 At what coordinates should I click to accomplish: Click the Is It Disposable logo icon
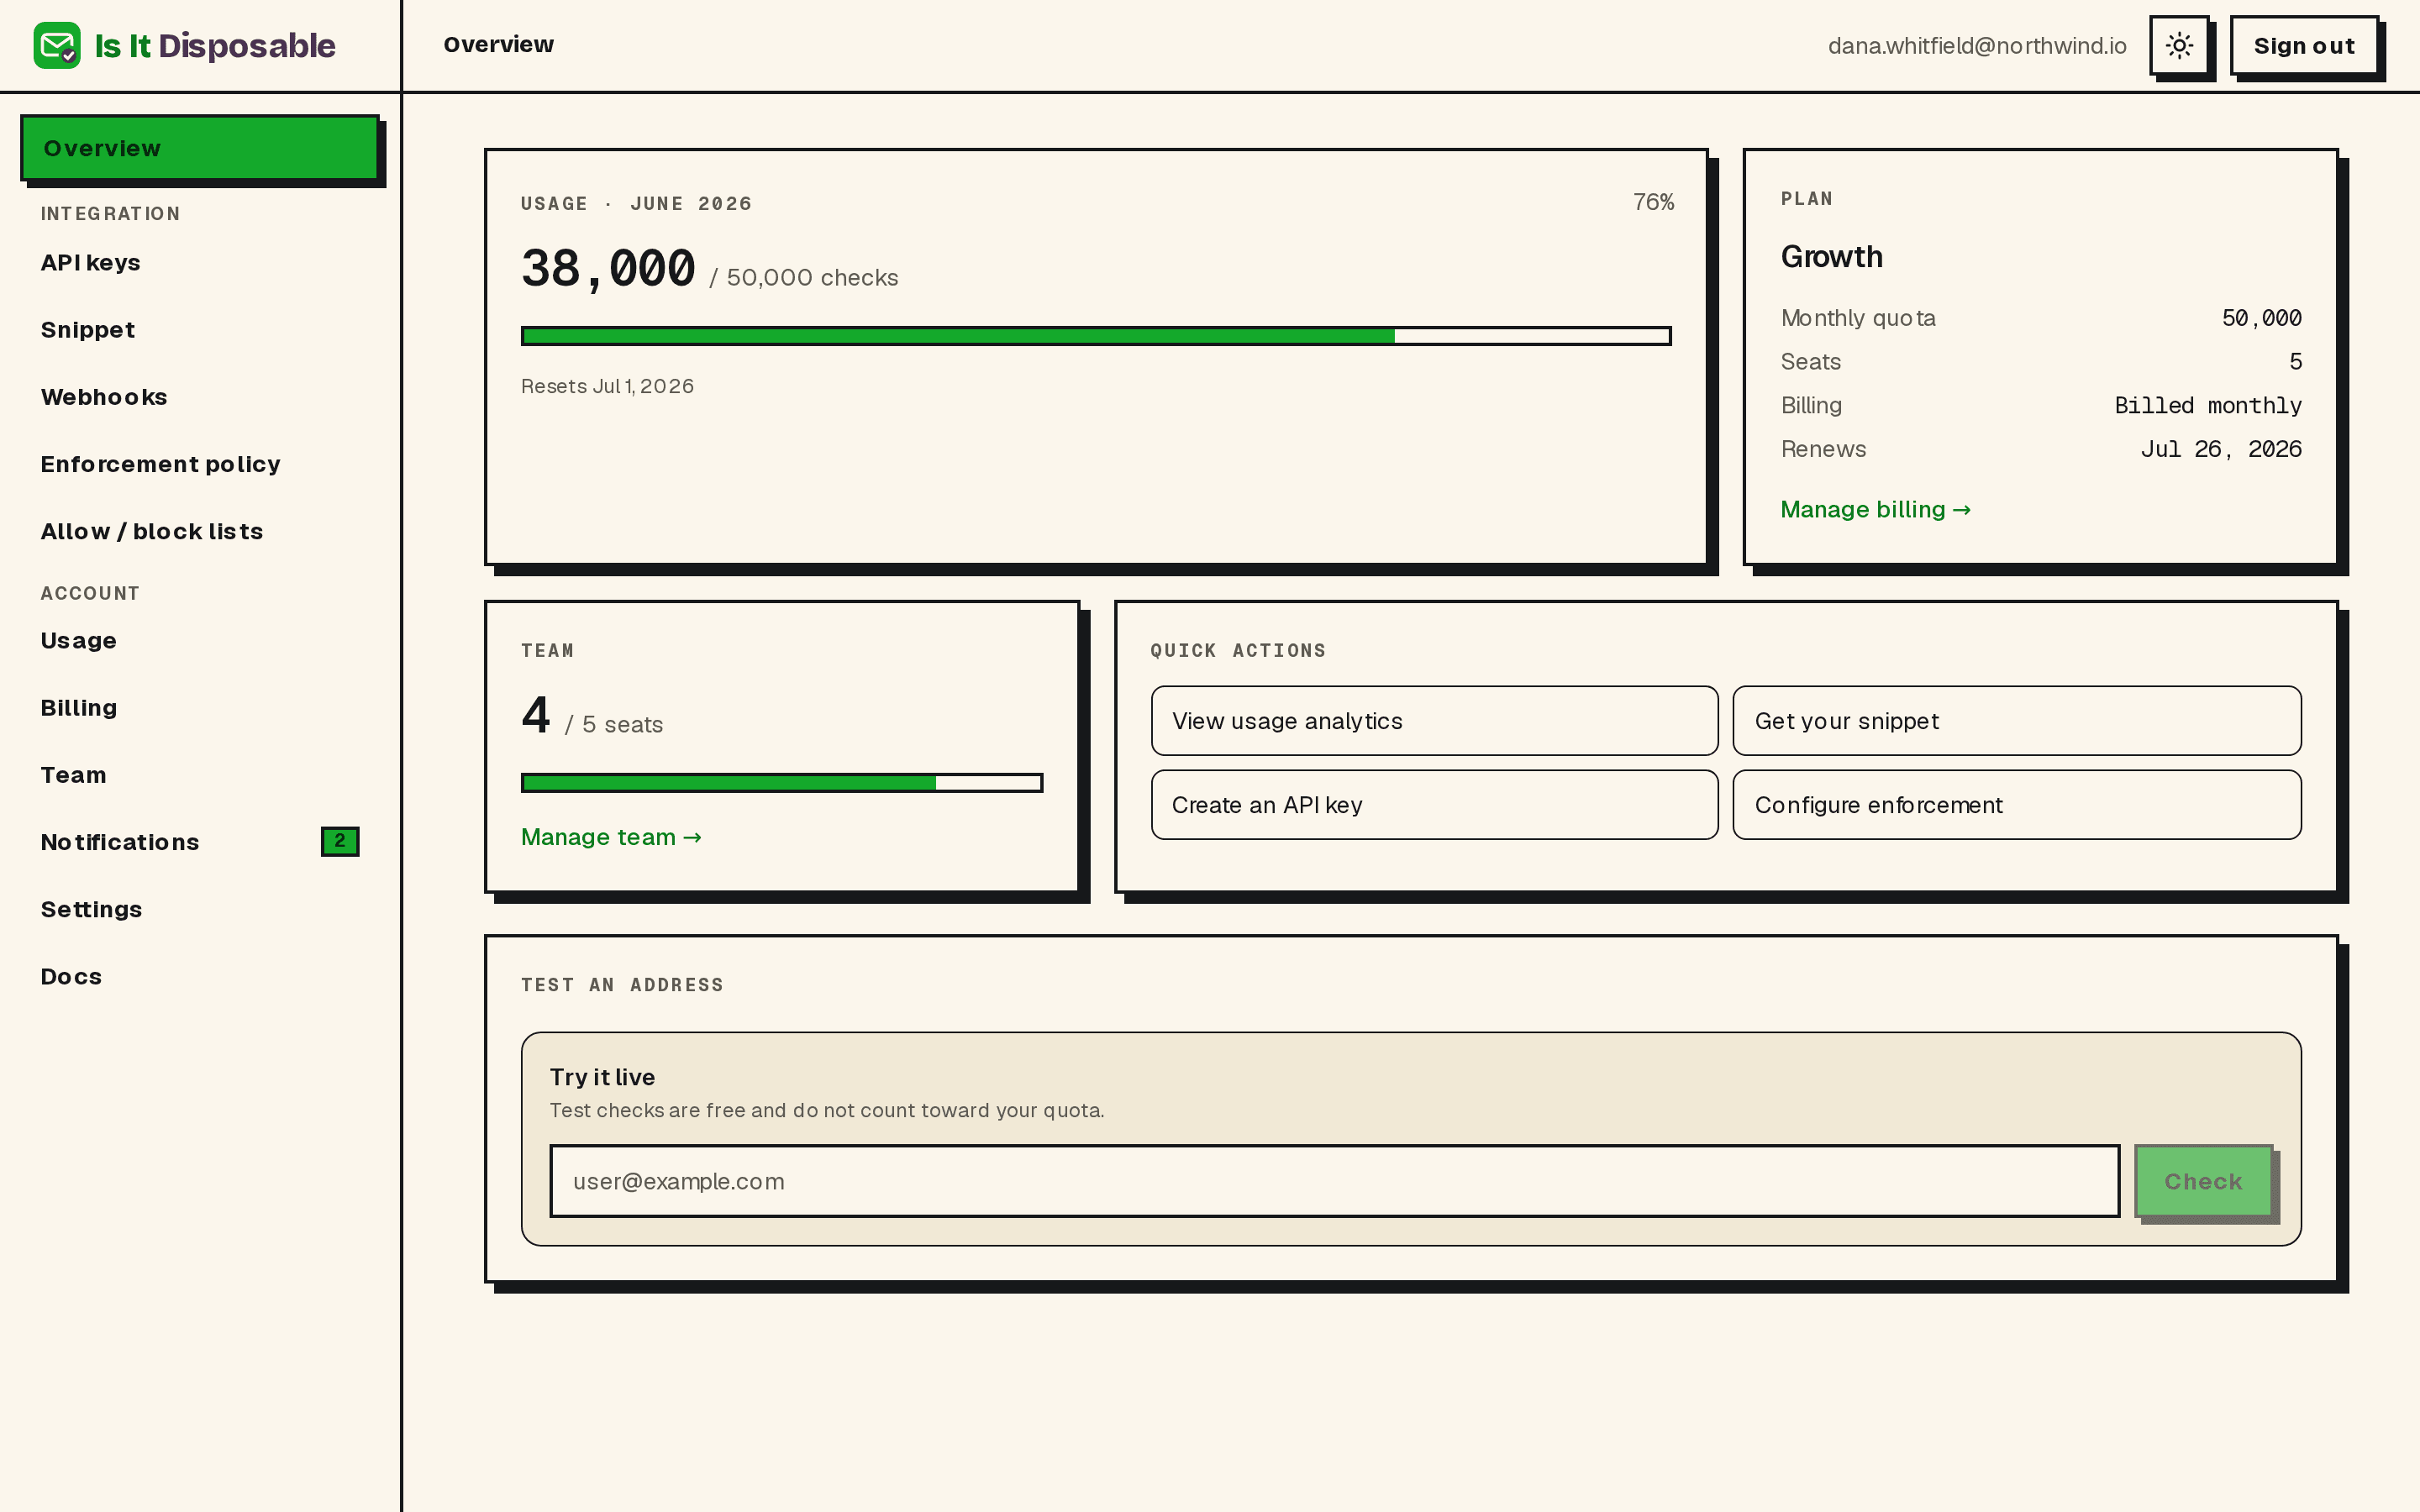[x=57, y=45]
